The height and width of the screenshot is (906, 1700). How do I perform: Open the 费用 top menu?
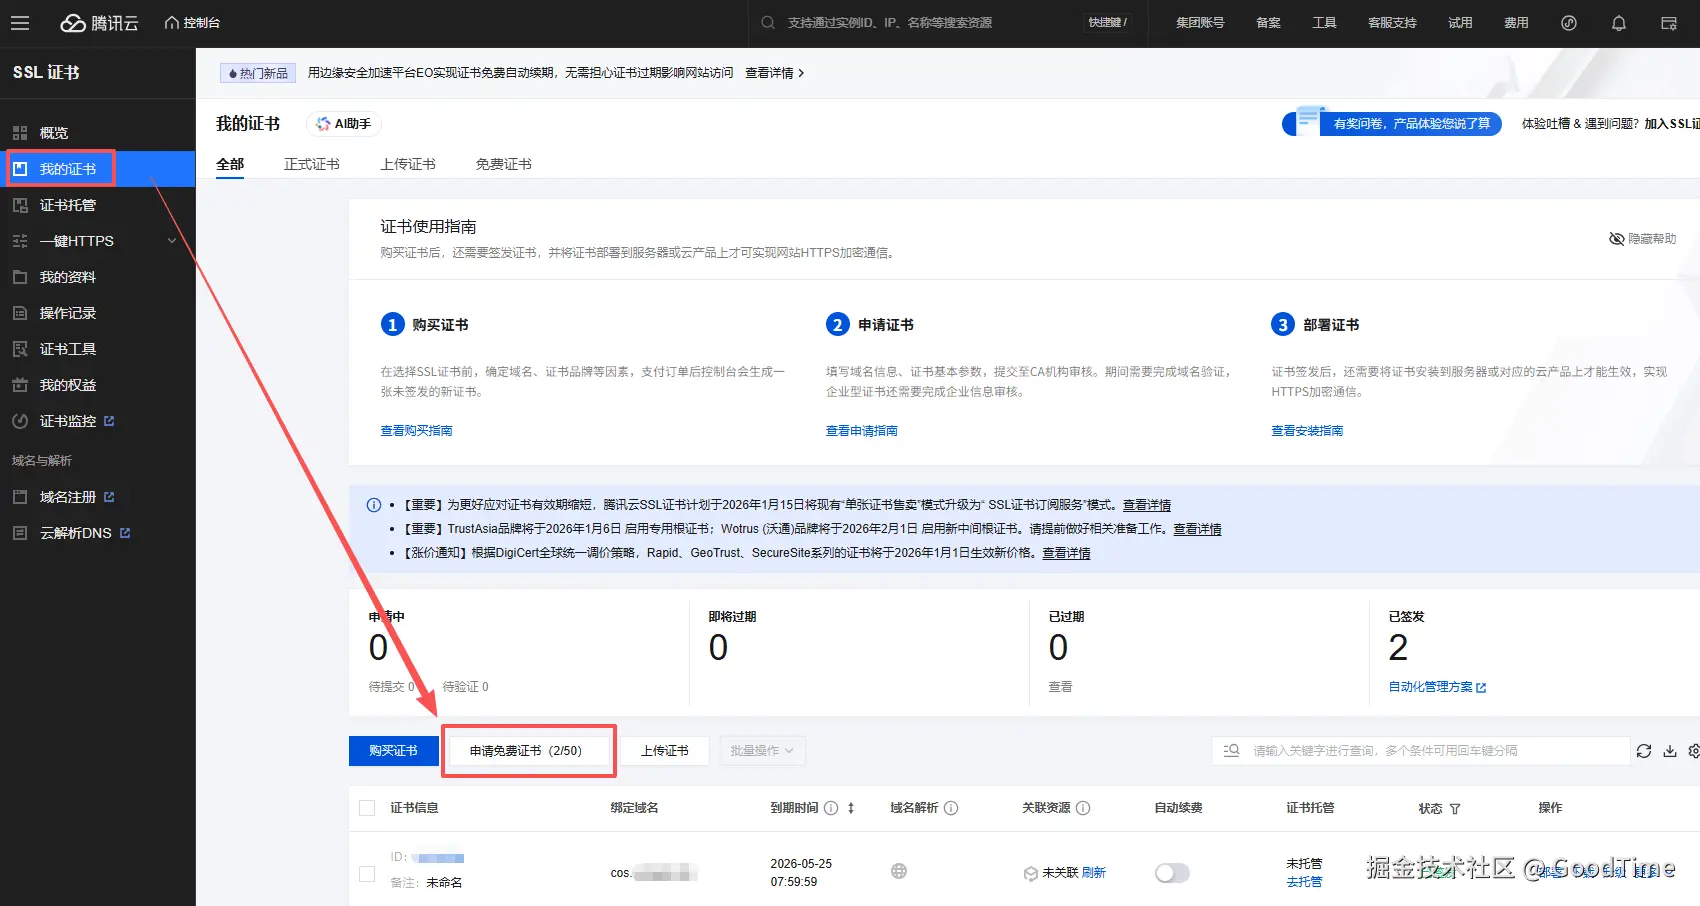[1516, 23]
